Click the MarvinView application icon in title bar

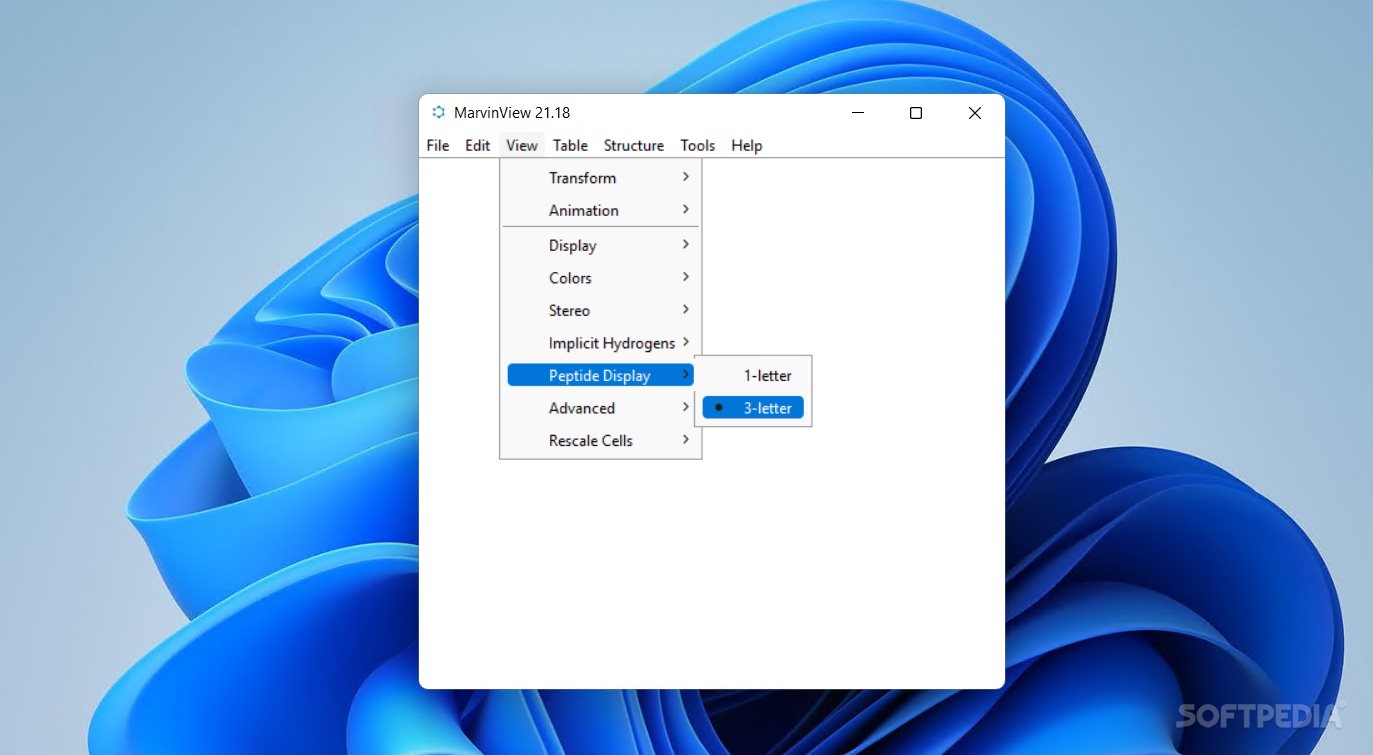click(x=438, y=112)
